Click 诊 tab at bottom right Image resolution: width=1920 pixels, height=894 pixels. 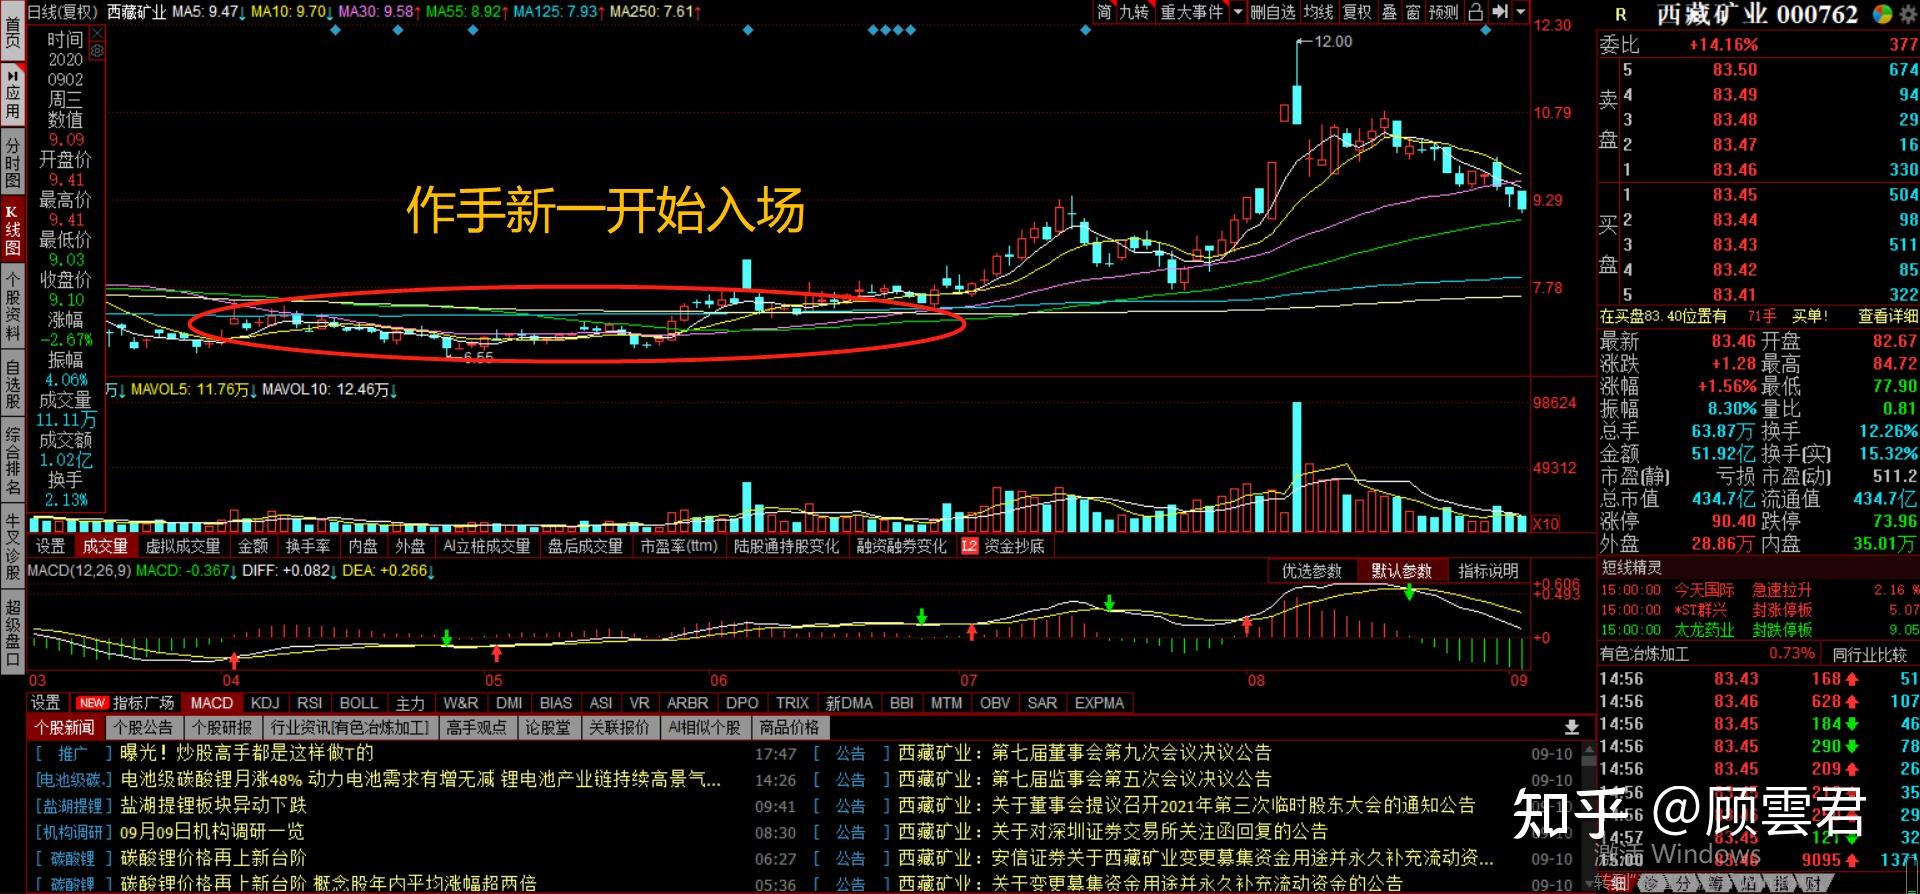pyautogui.click(x=1649, y=885)
